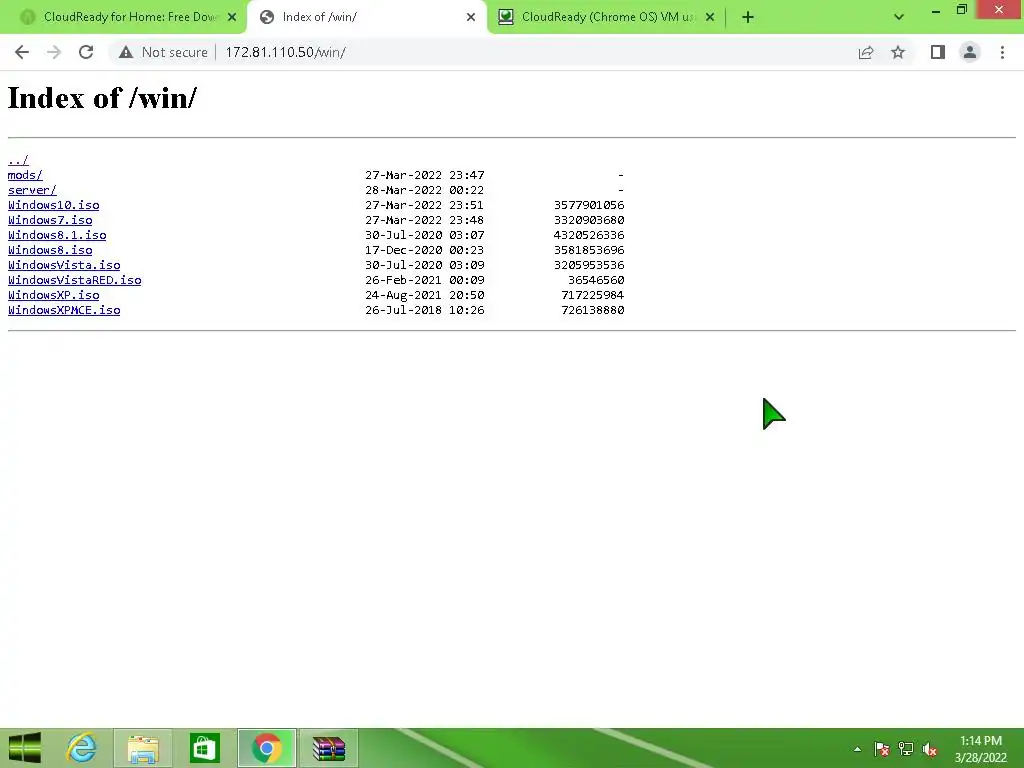Open the parent directory link
1024x768 pixels.
pyautogui.click(x=18, y=160)
